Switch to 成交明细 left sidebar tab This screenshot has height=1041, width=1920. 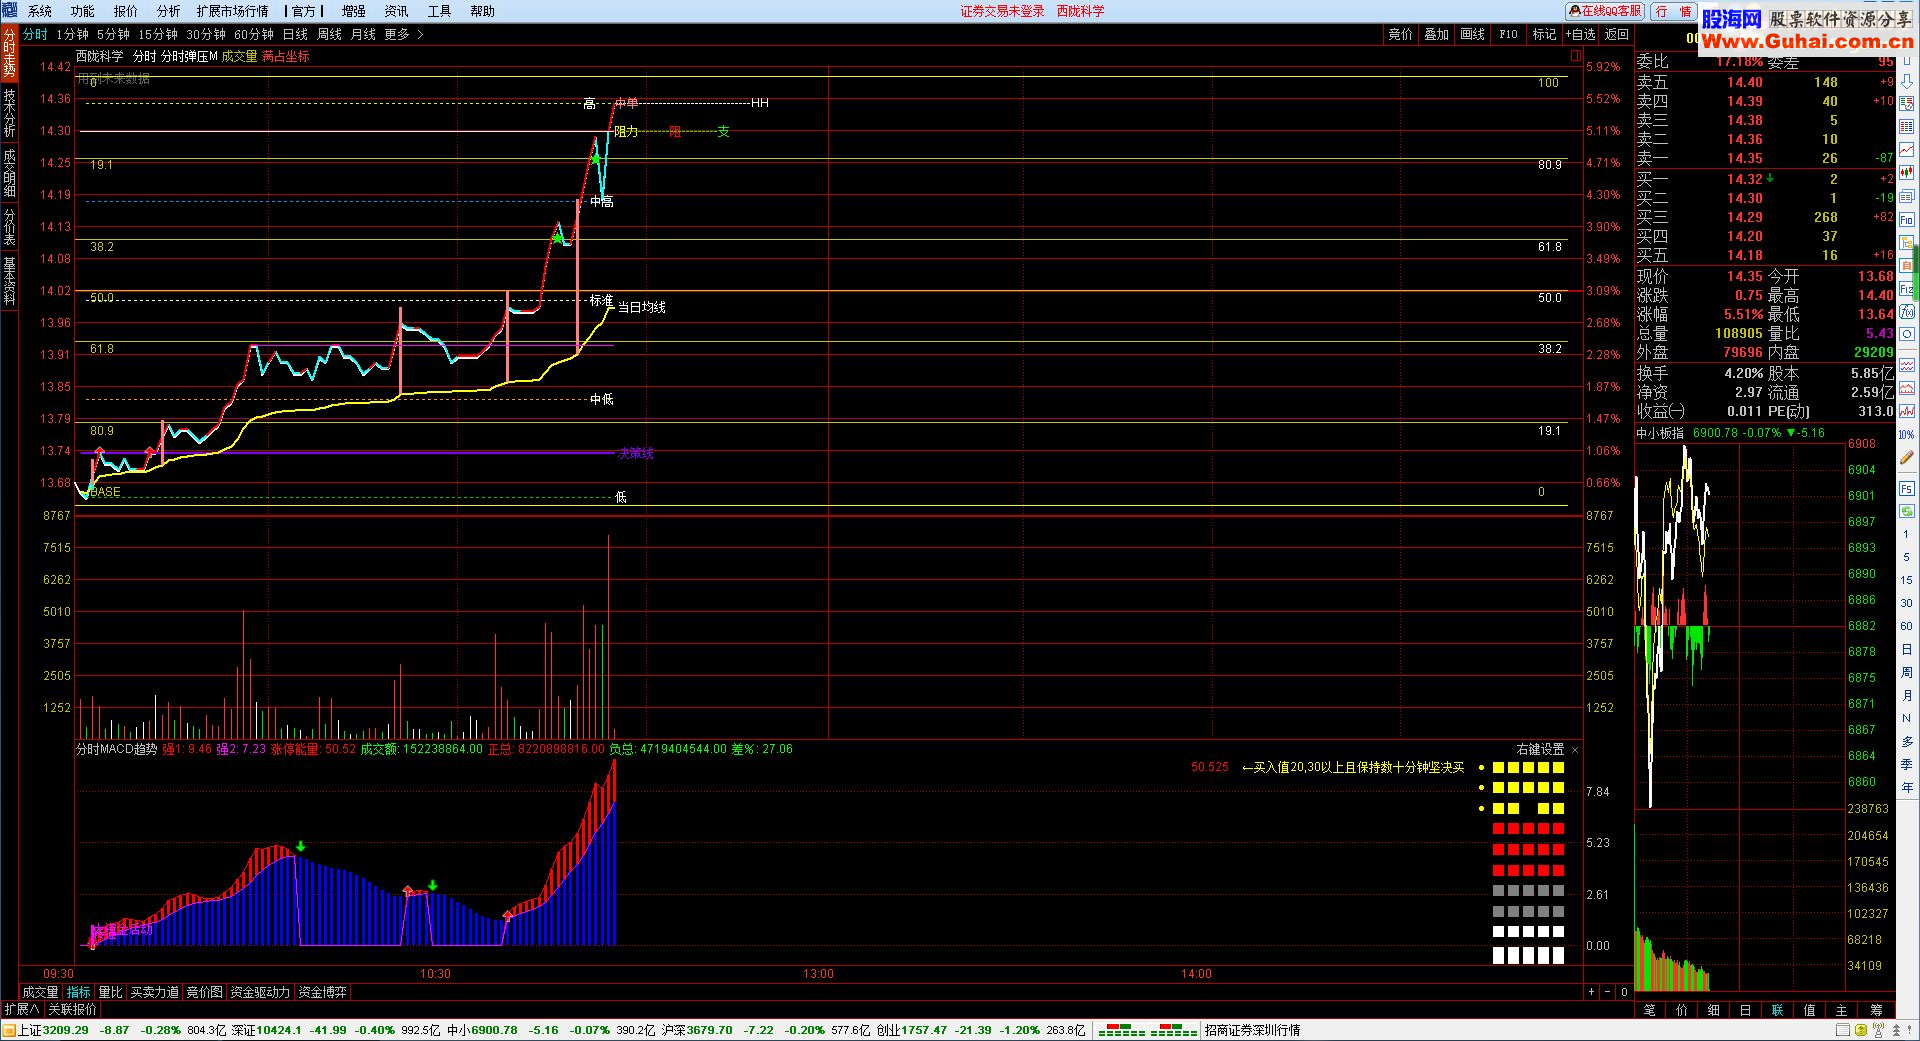(x=9, y=172)
